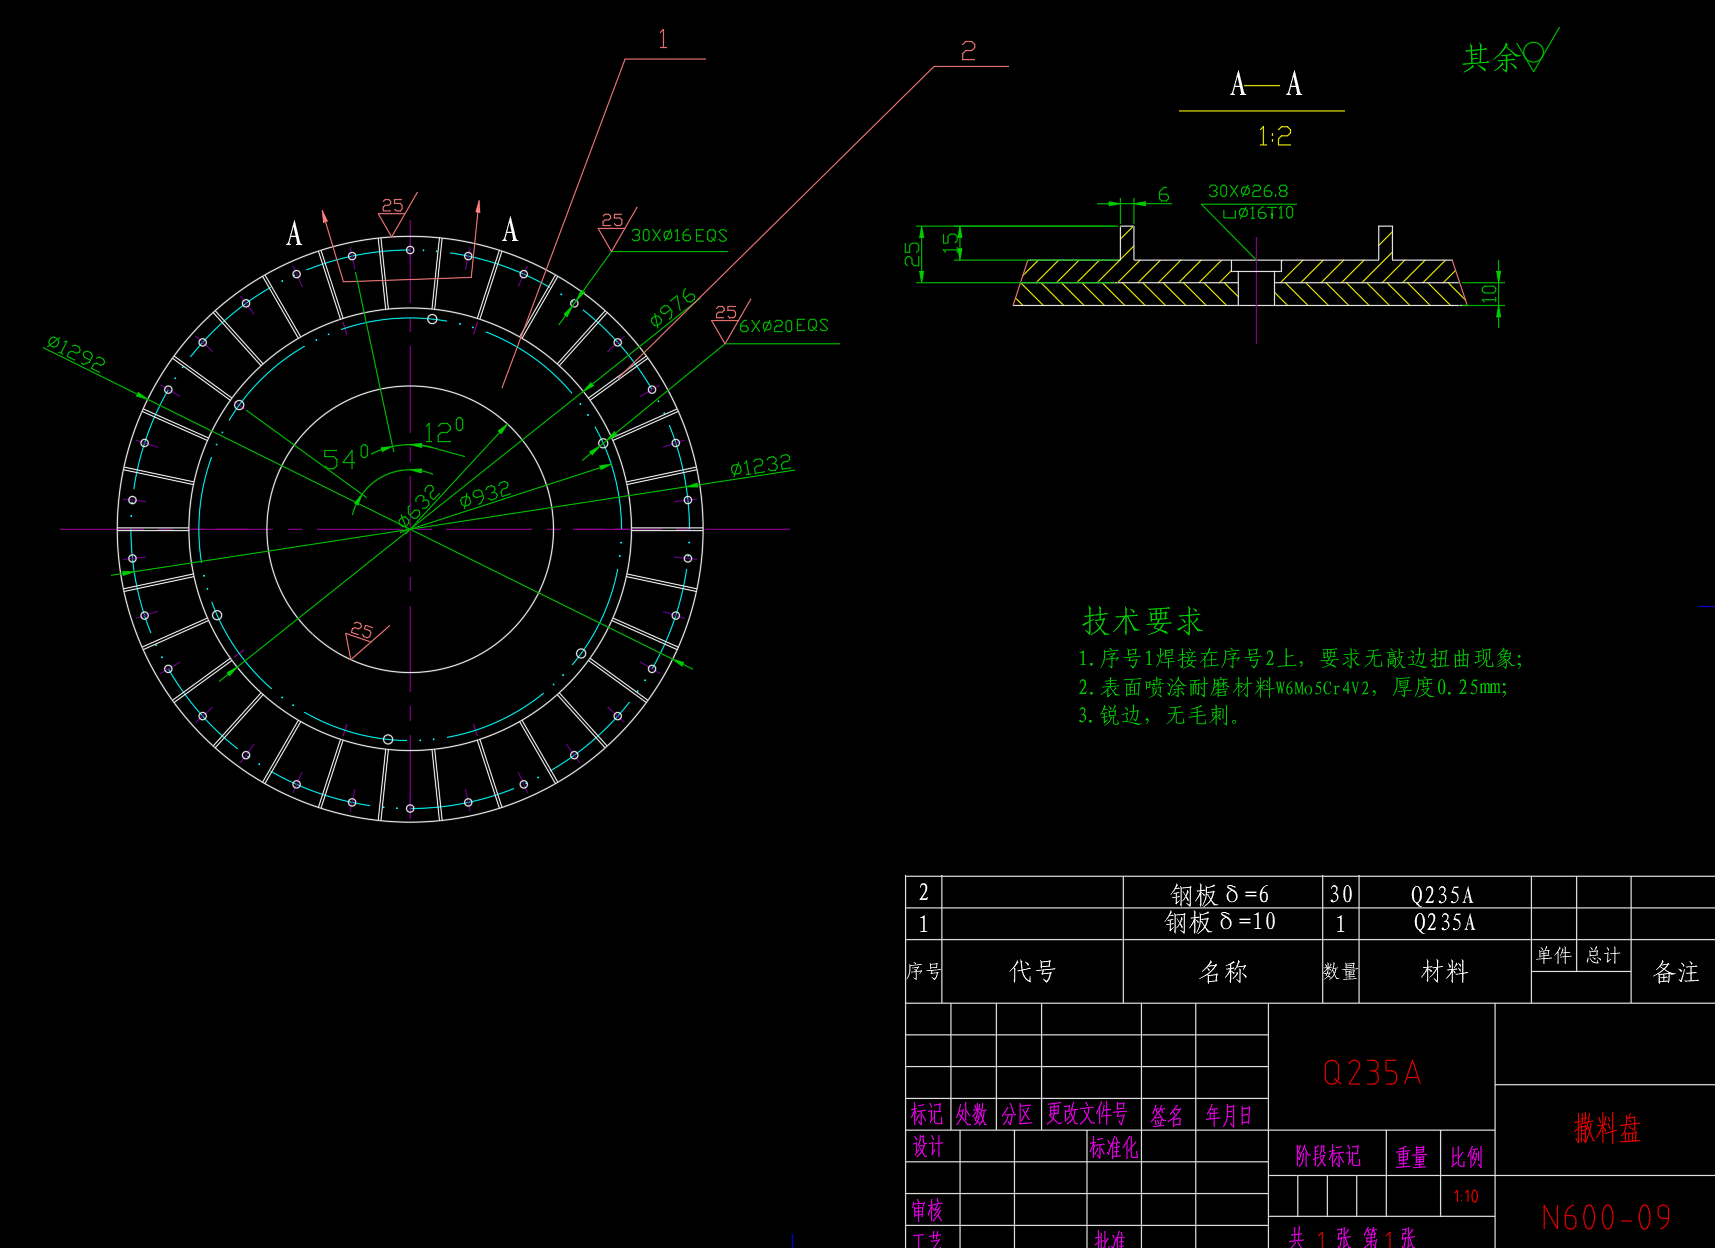The image size is (1715, 1248).
Task: Select the 单件 header cell
Action: pos(1553,955)
